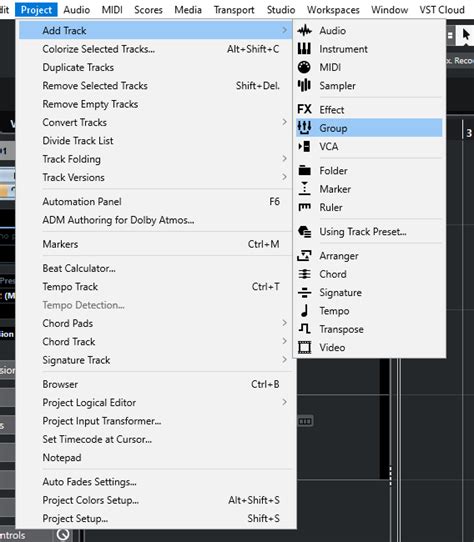Viewport: 474px width, 542px height.
Task: Open the Window menu
Action: pyautogui.click(x=390, y=10)
